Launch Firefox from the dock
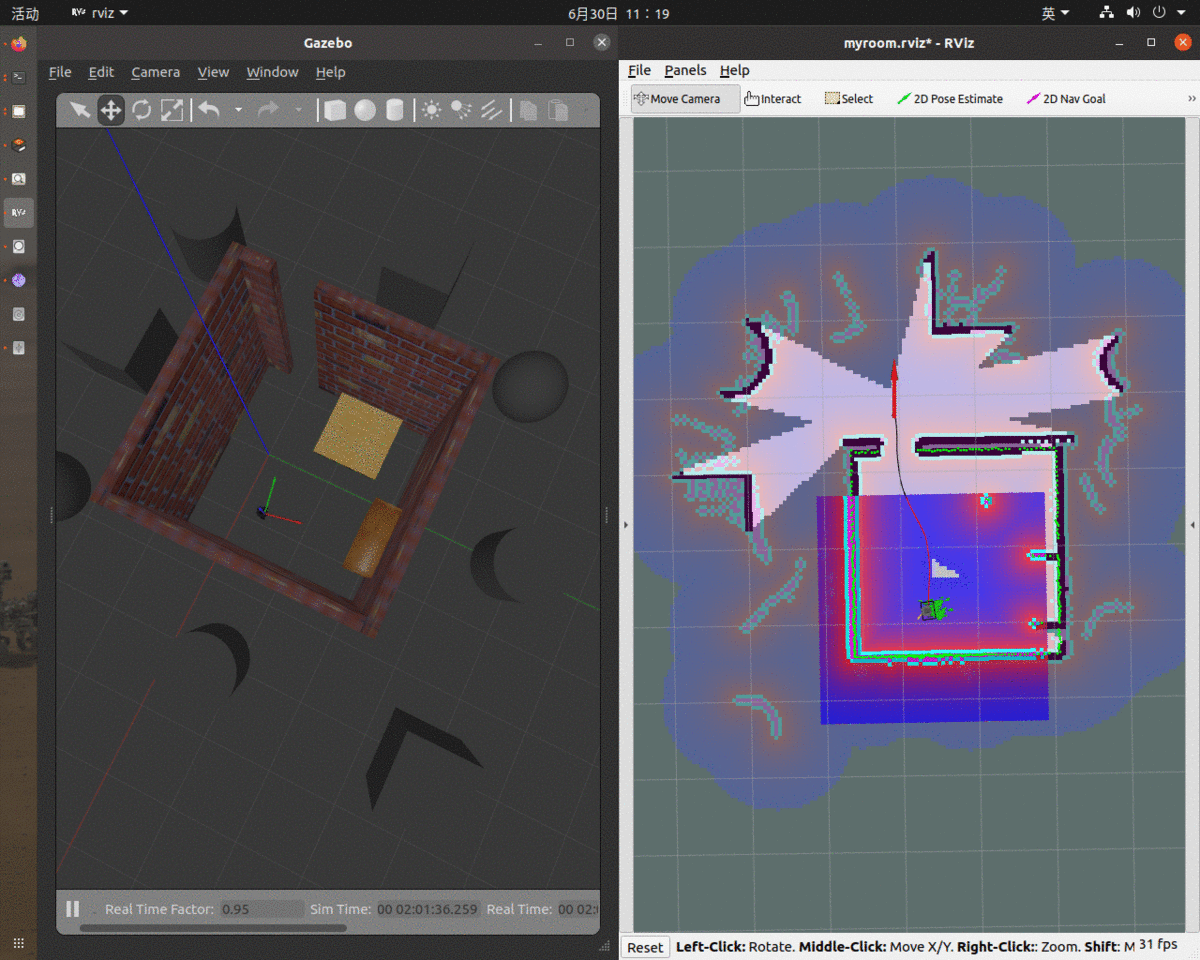This screenshot has height=960, width=1200. pyautogui.click(x=19, y=43)
